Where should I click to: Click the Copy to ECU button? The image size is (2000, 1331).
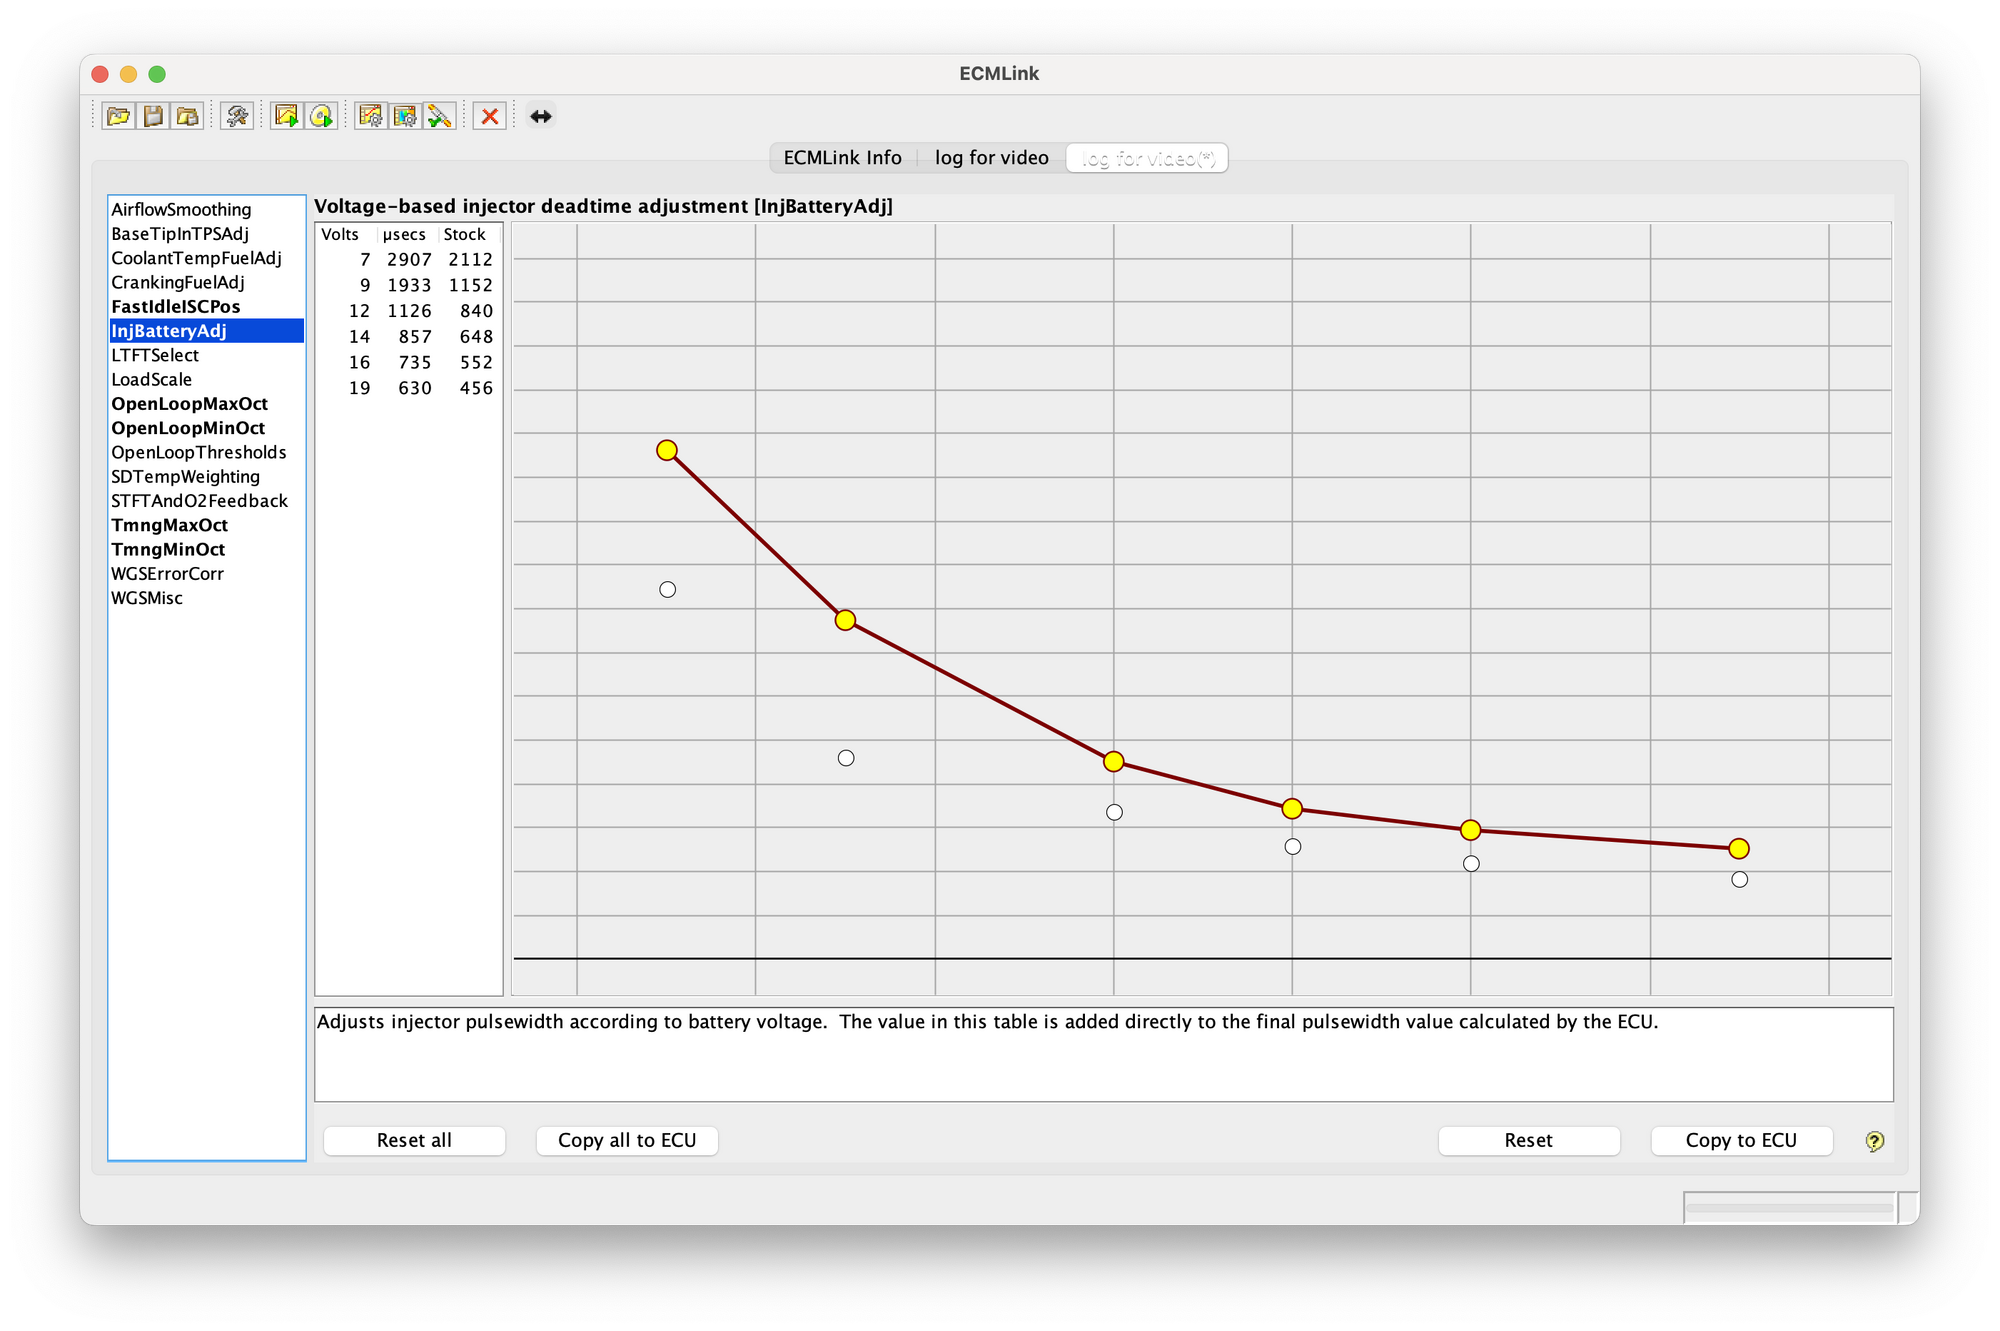click(1741, 1140)
